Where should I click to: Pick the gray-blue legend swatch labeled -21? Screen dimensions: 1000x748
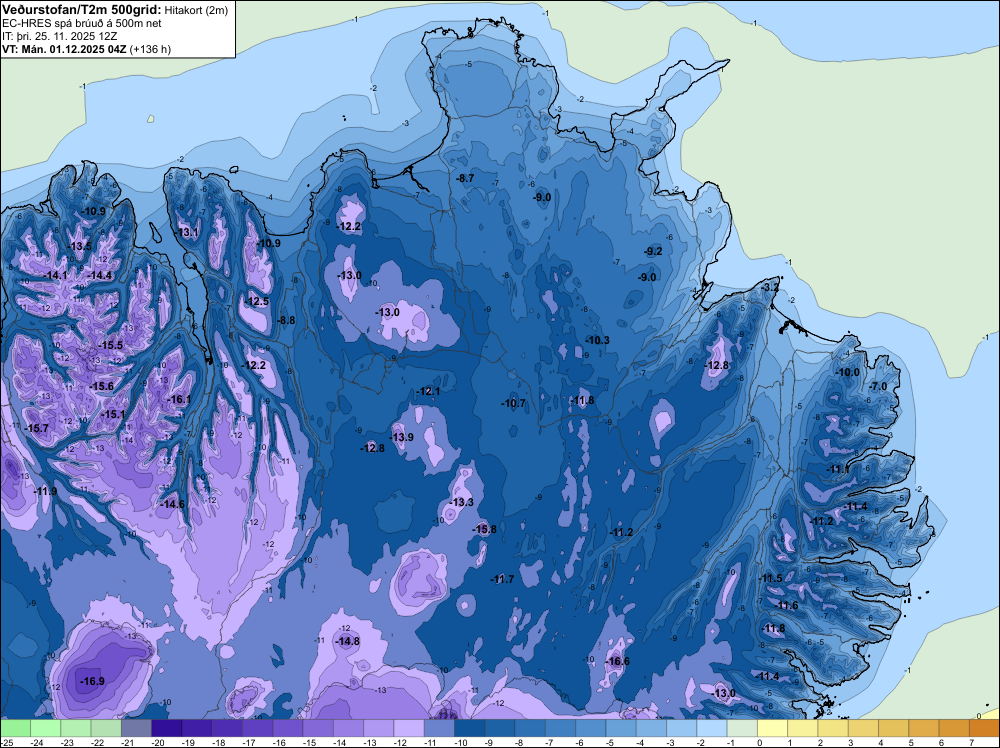click(x=136, y=728)
